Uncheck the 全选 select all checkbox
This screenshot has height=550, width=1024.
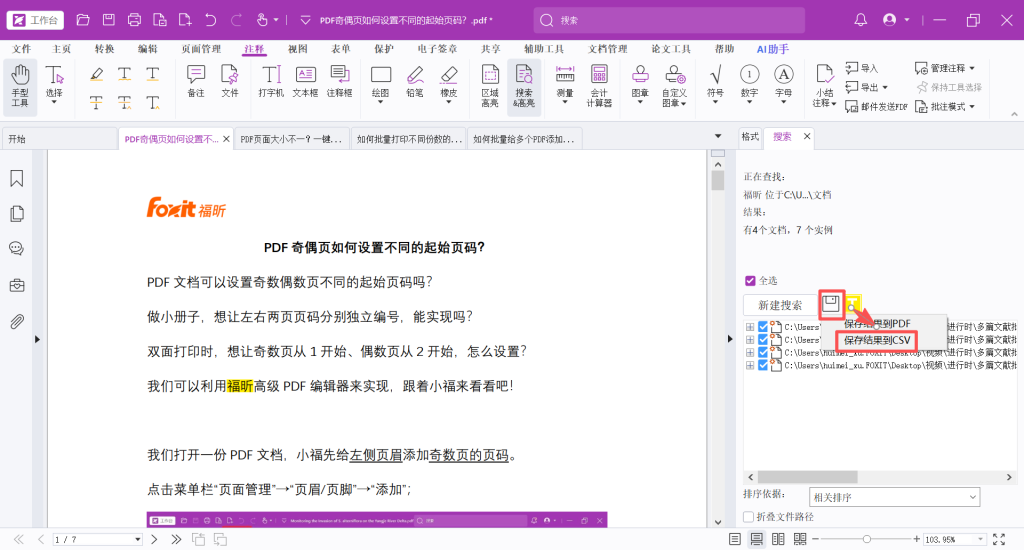tap(750, 281)
